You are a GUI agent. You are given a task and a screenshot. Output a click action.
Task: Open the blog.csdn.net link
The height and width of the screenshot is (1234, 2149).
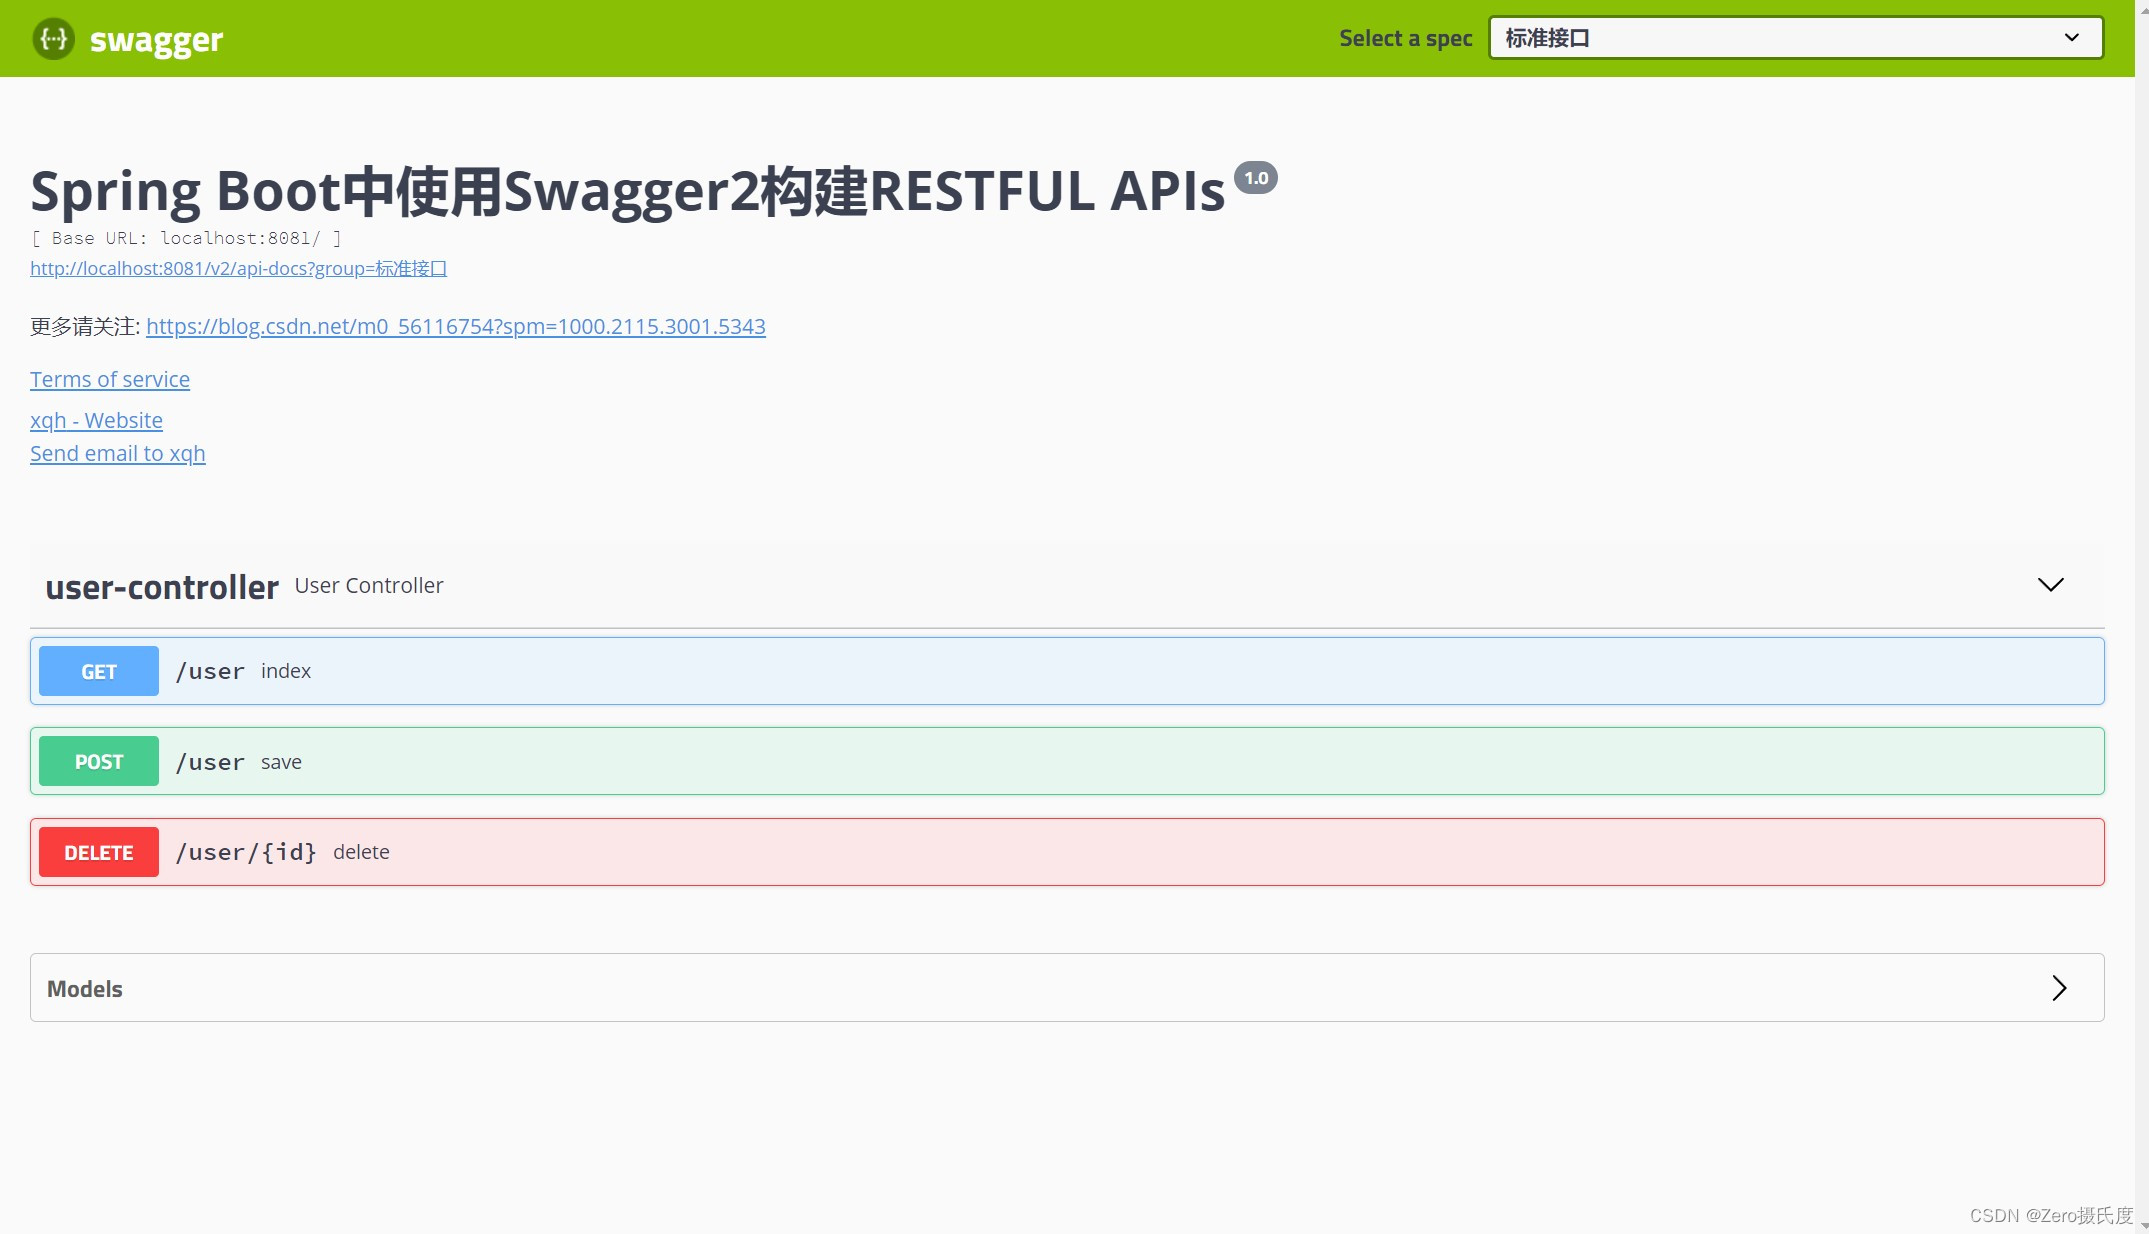[x=456, y=326]
